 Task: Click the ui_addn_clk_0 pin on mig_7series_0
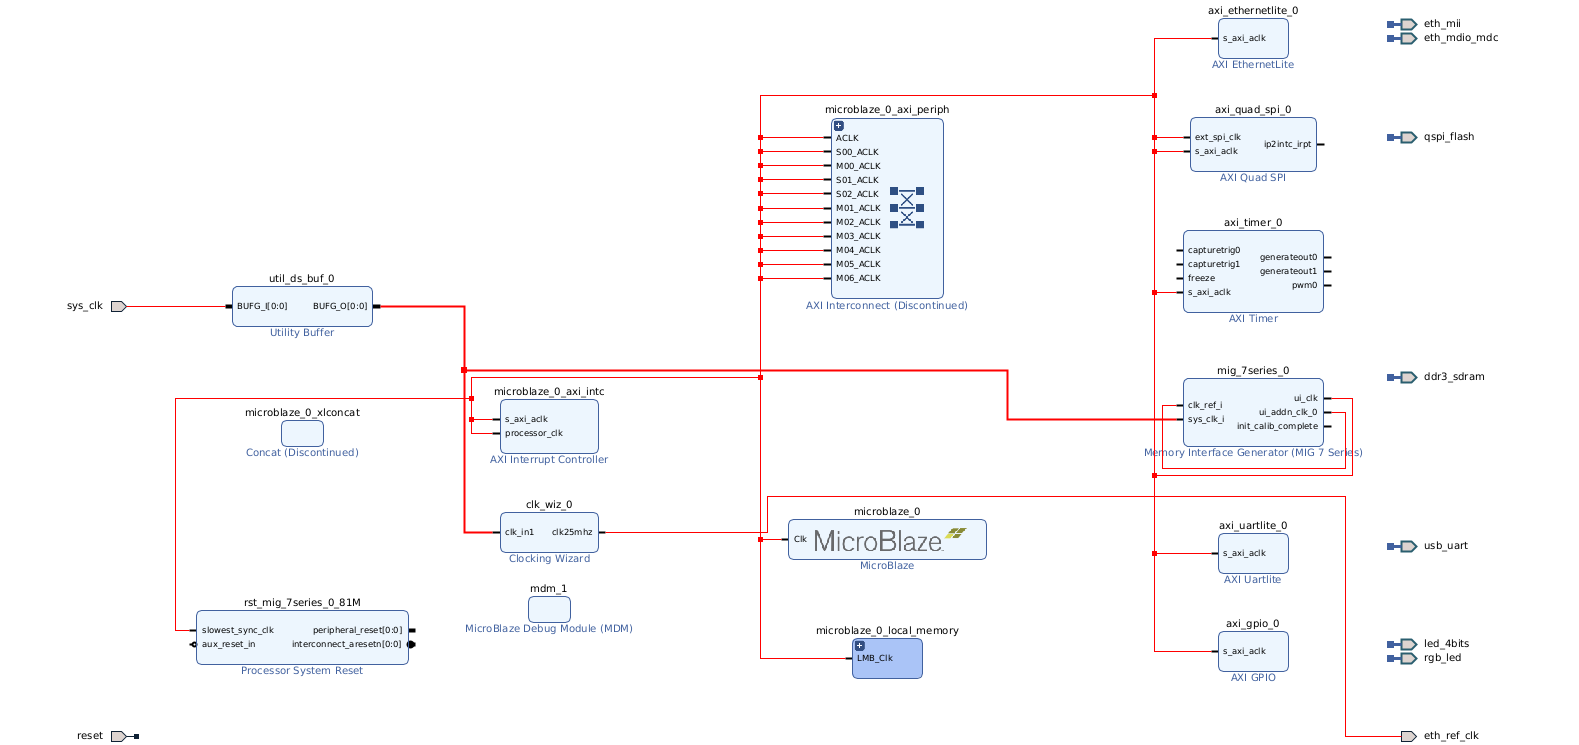tap(1288, 413)
